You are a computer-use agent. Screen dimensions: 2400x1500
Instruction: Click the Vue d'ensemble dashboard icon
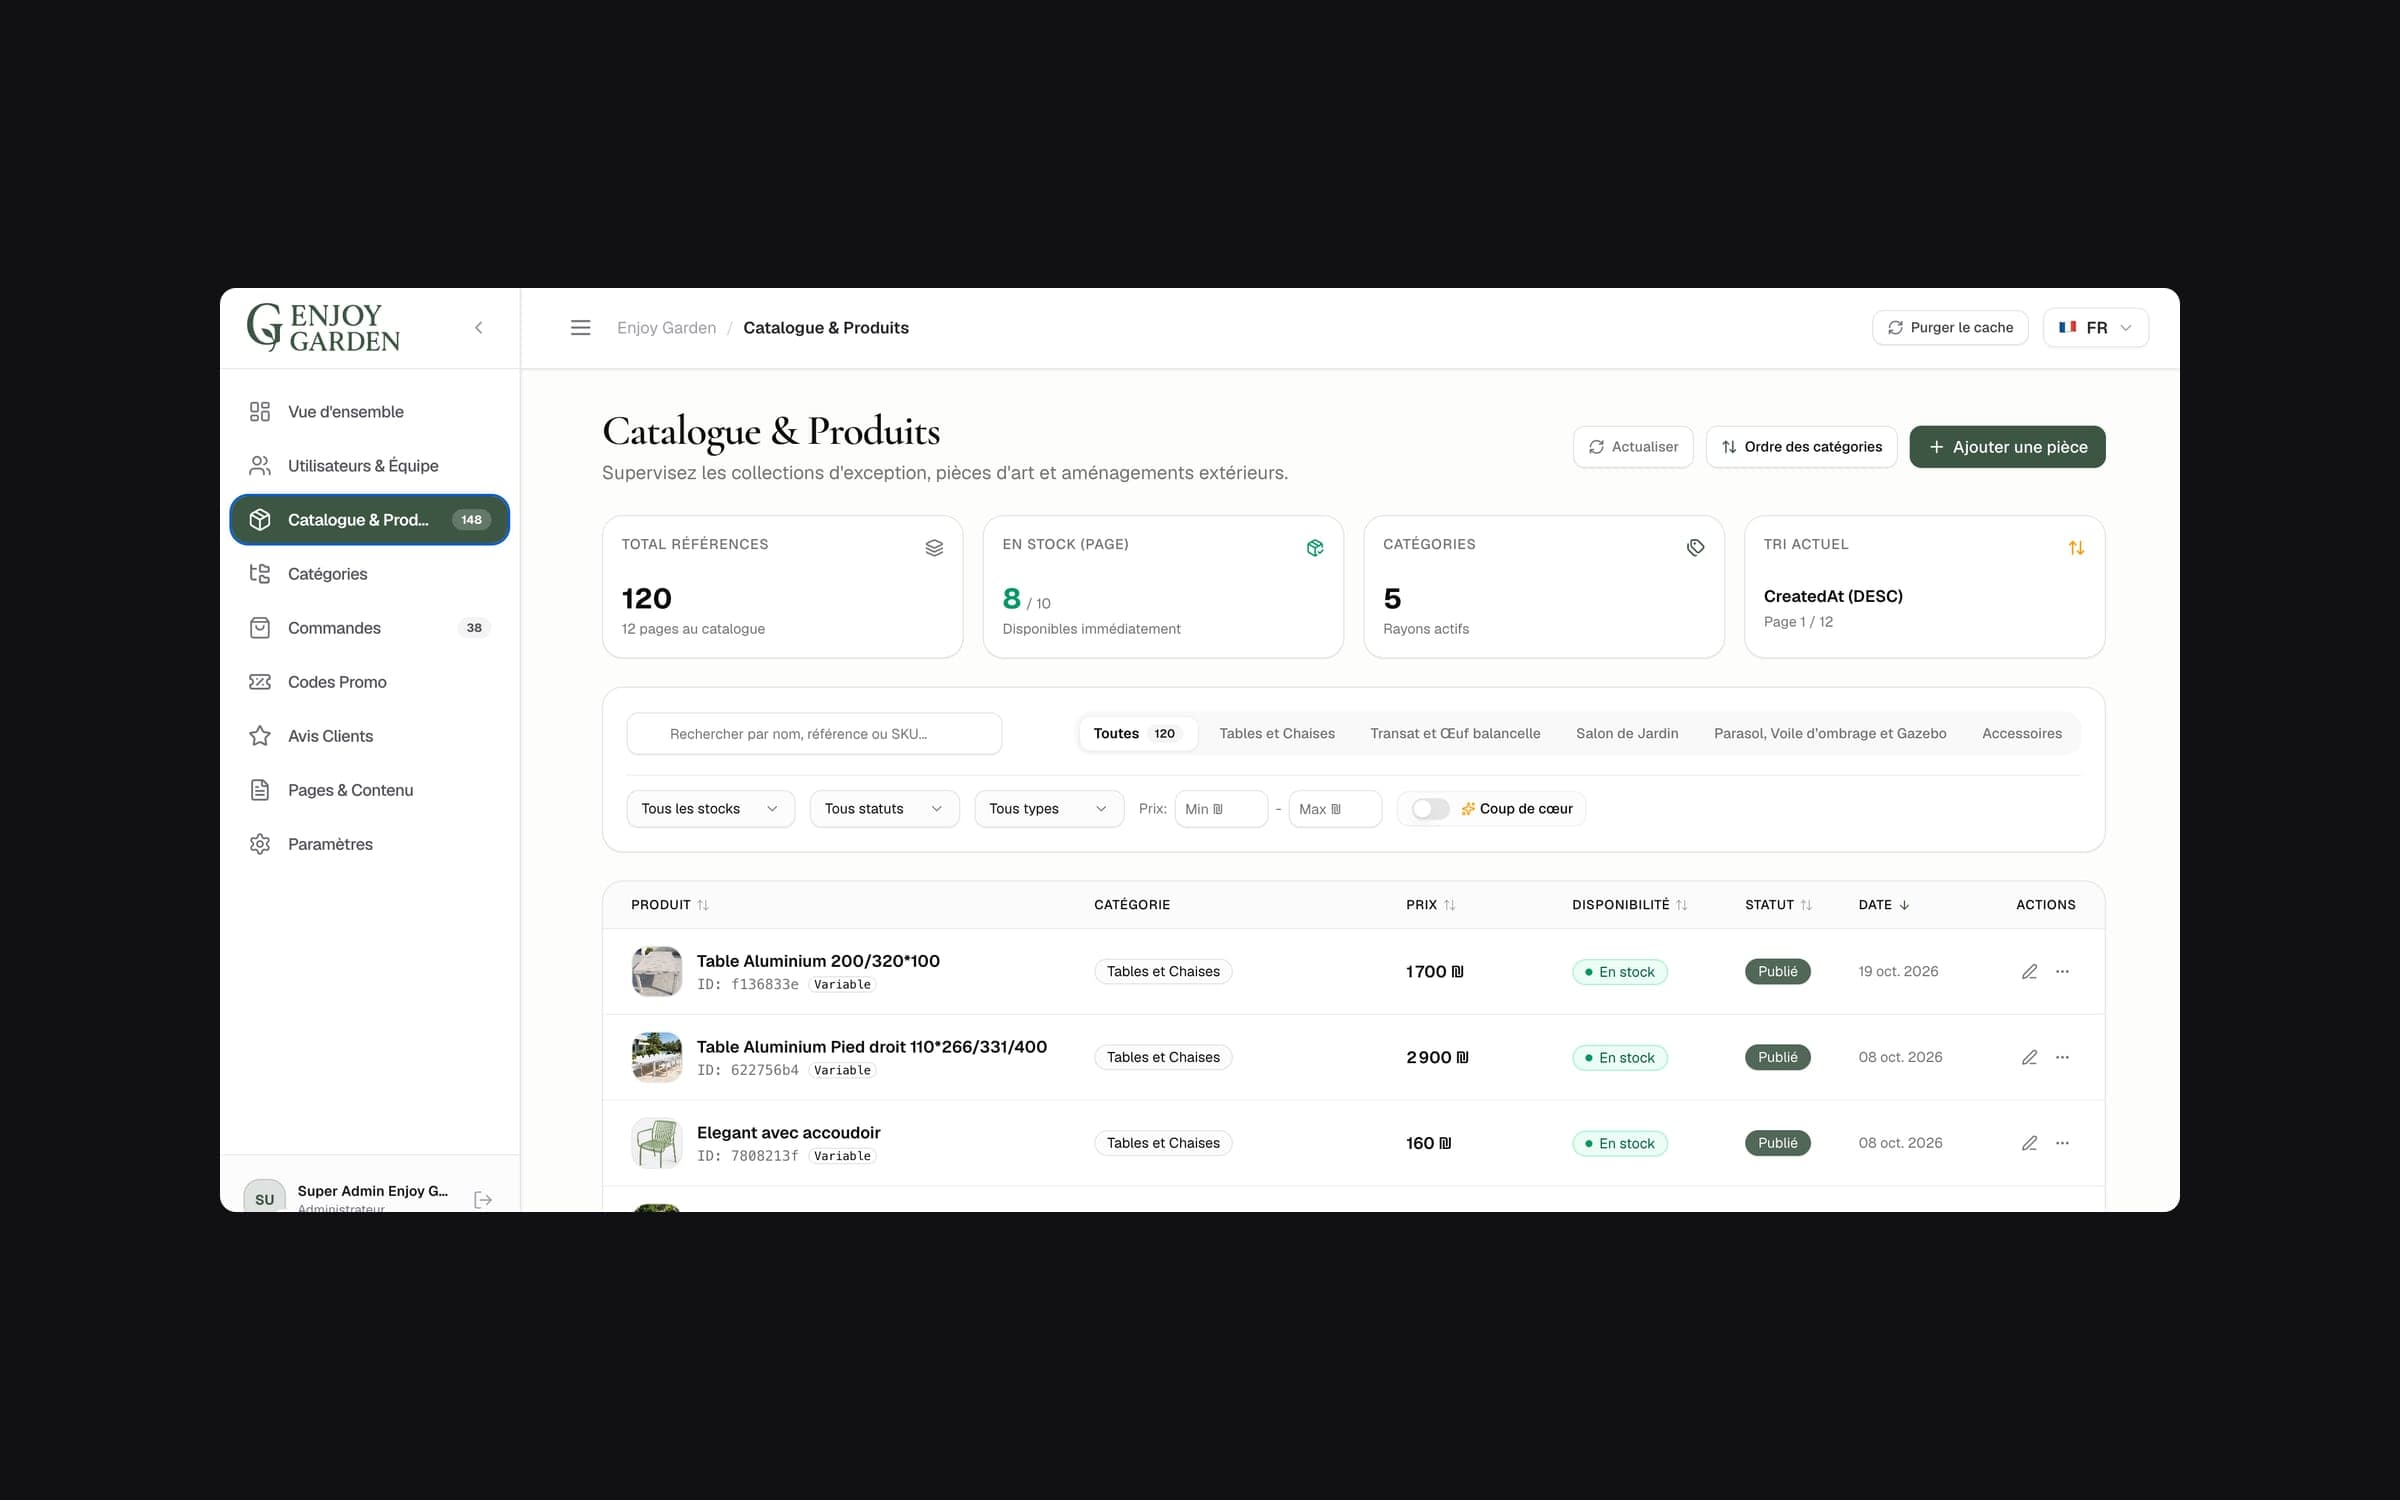[x=260, y=412]
